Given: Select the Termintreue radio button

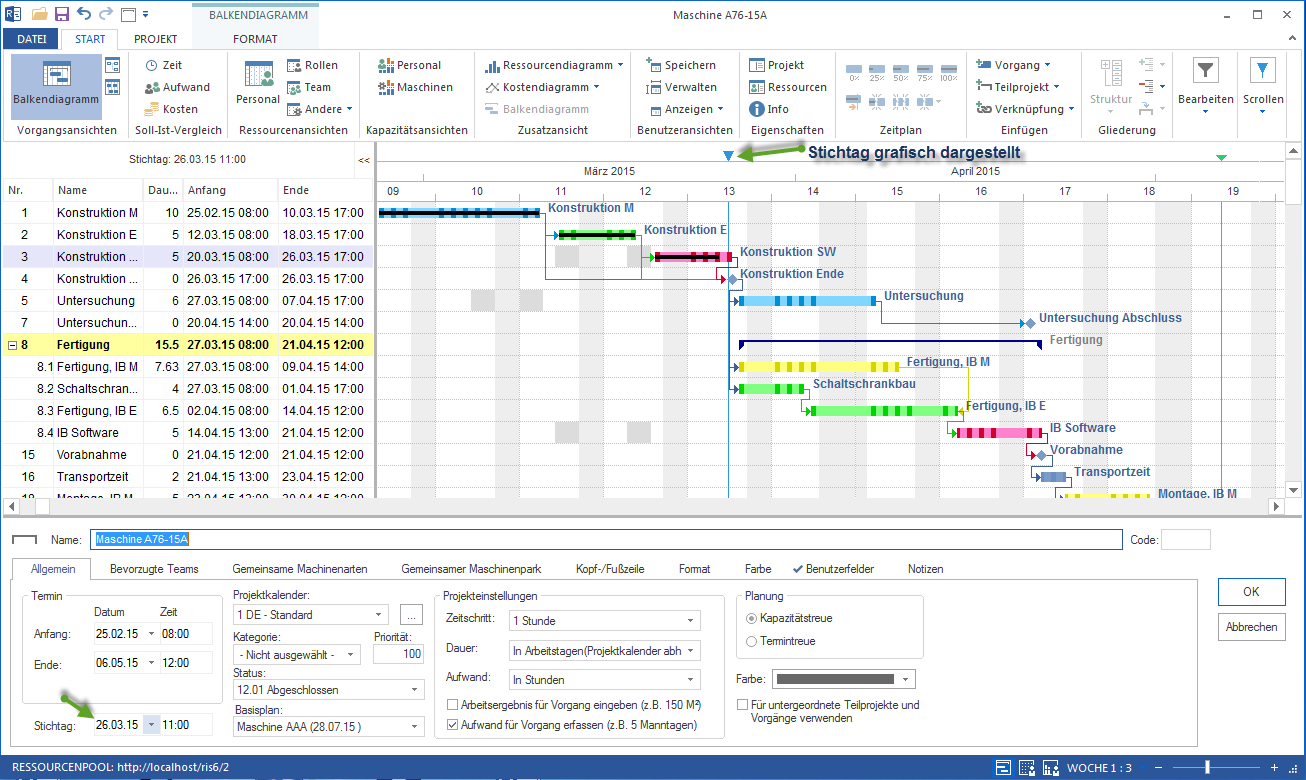Looking at the screenshot, I should 752,640.
